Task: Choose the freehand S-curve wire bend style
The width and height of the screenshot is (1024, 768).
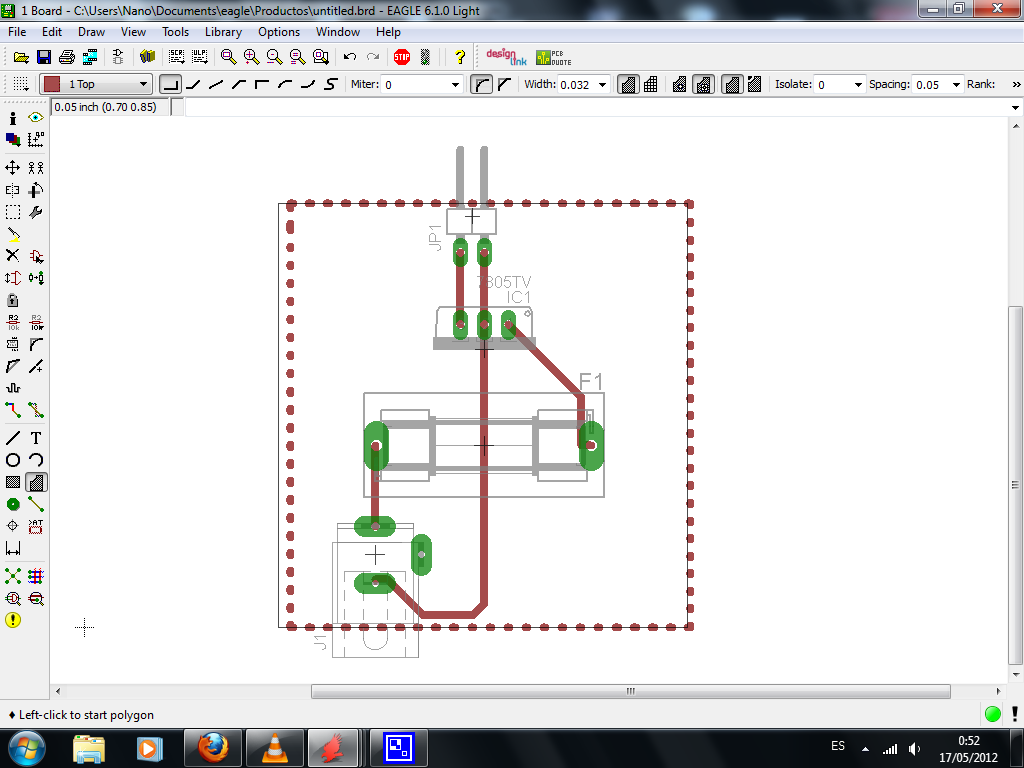Action: tap(331, 84)
